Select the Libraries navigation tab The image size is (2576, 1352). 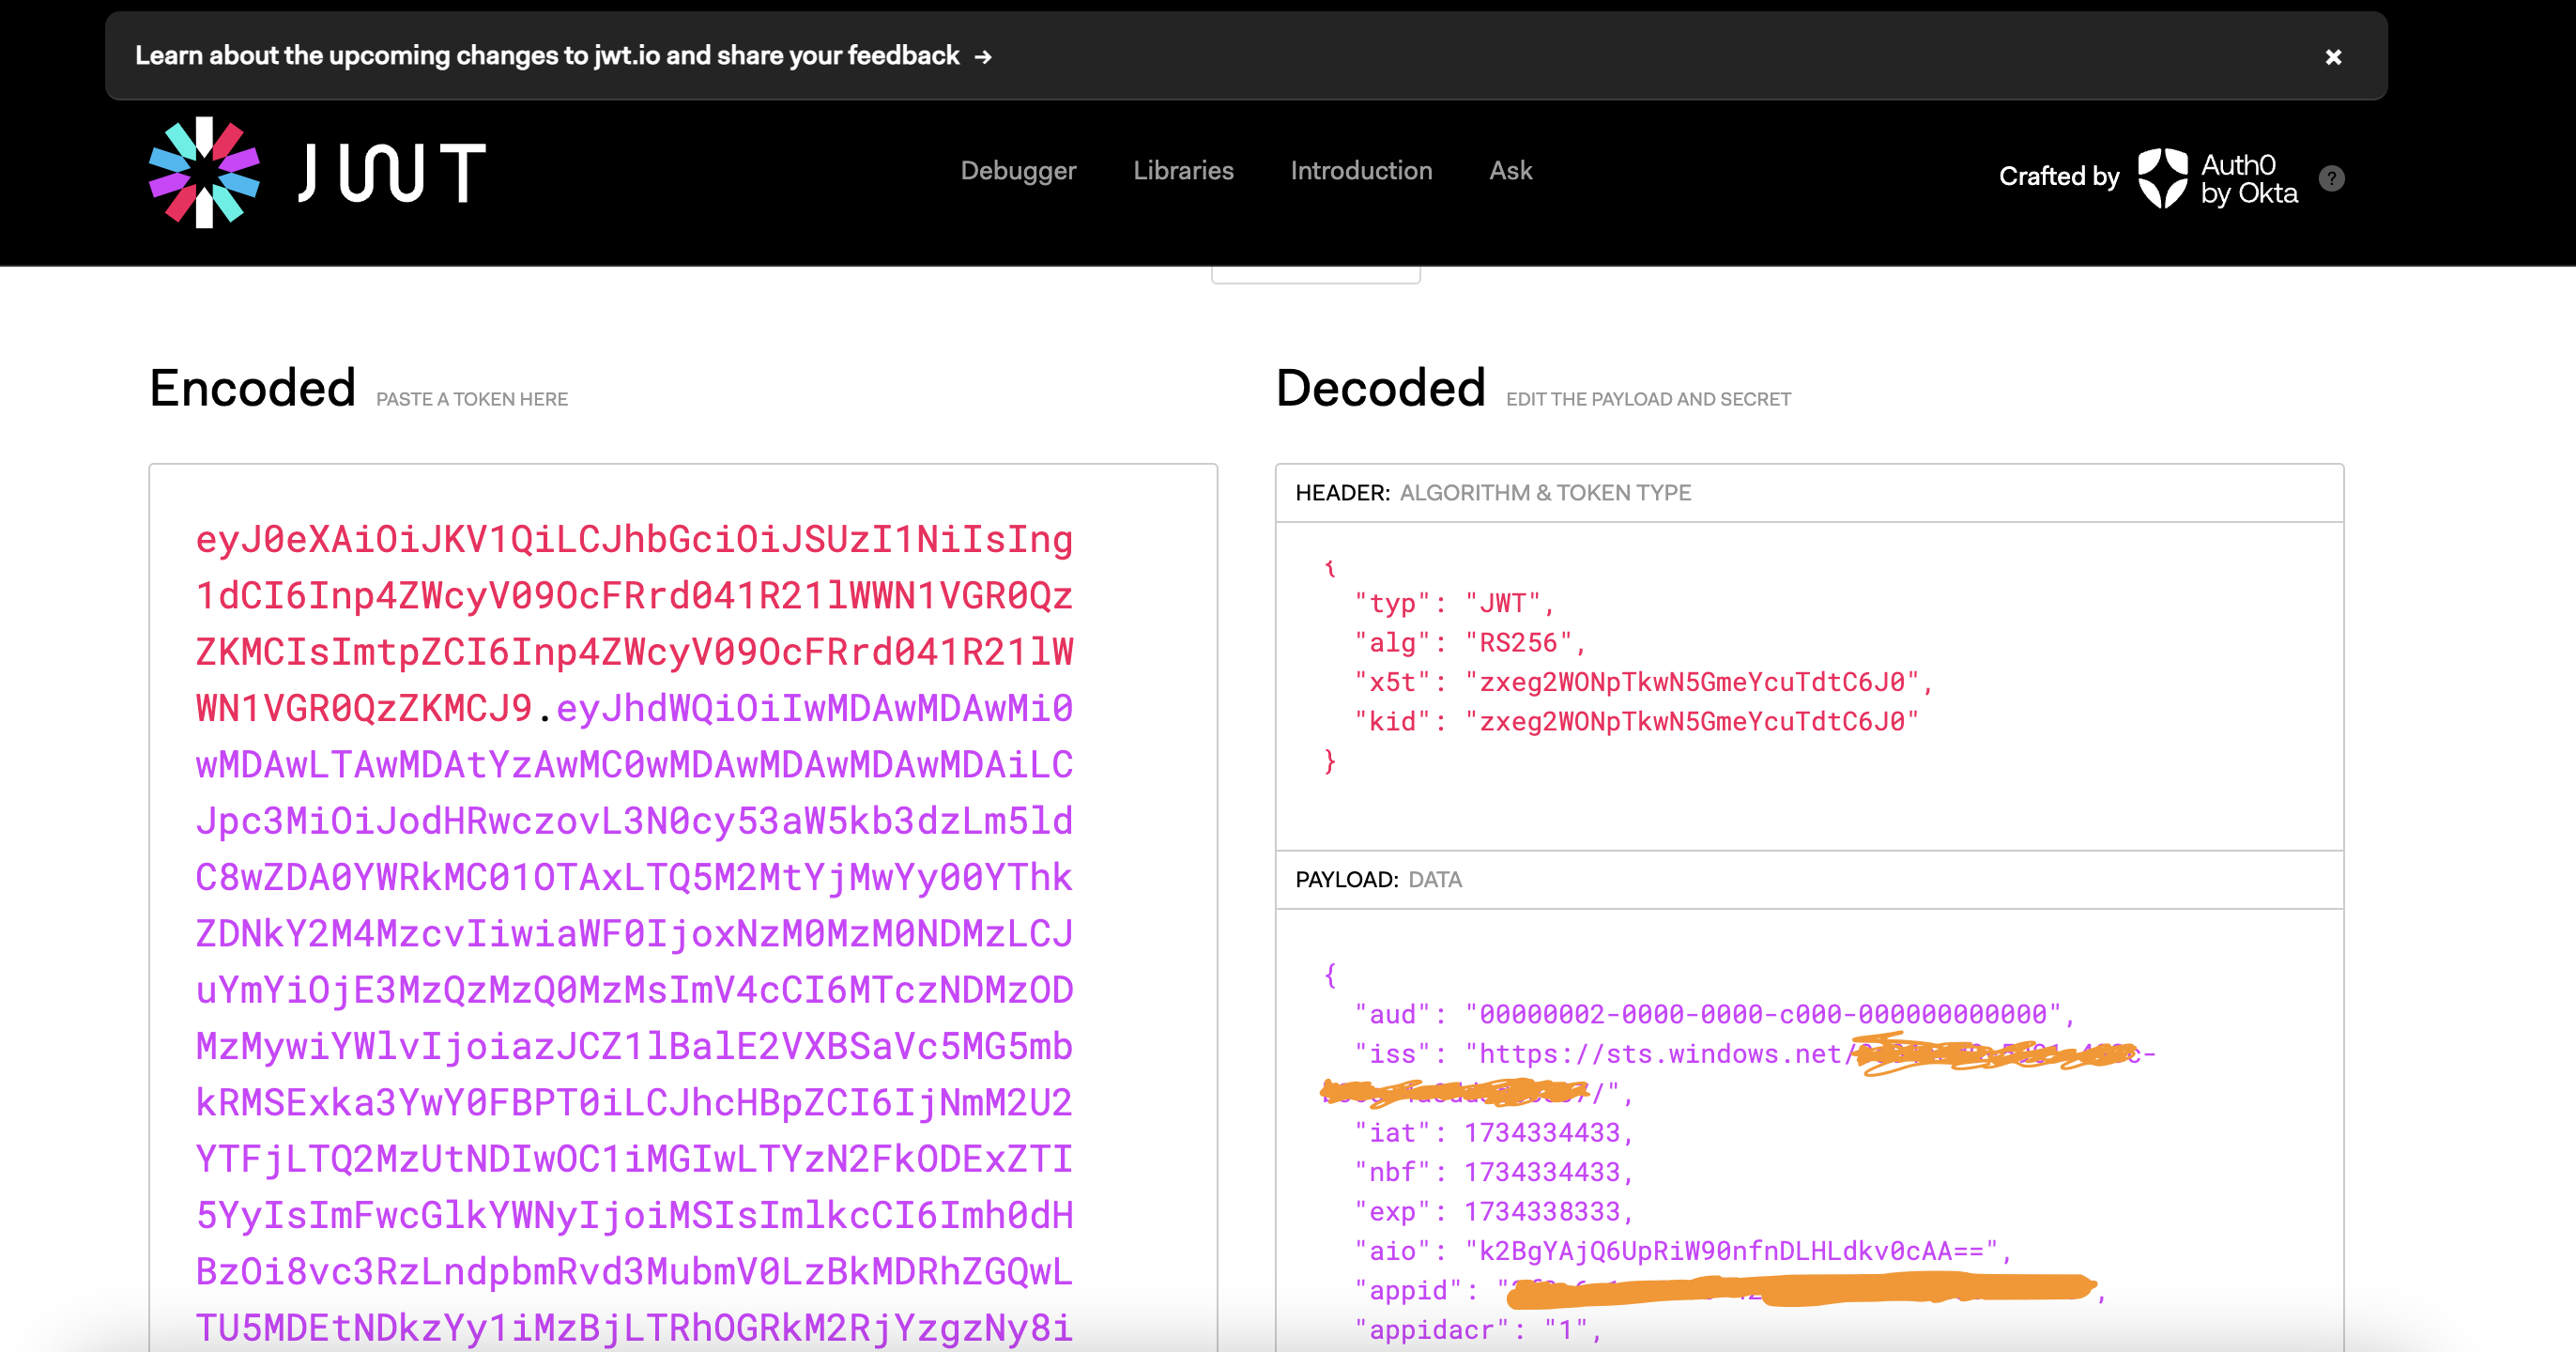point(1184,169)
